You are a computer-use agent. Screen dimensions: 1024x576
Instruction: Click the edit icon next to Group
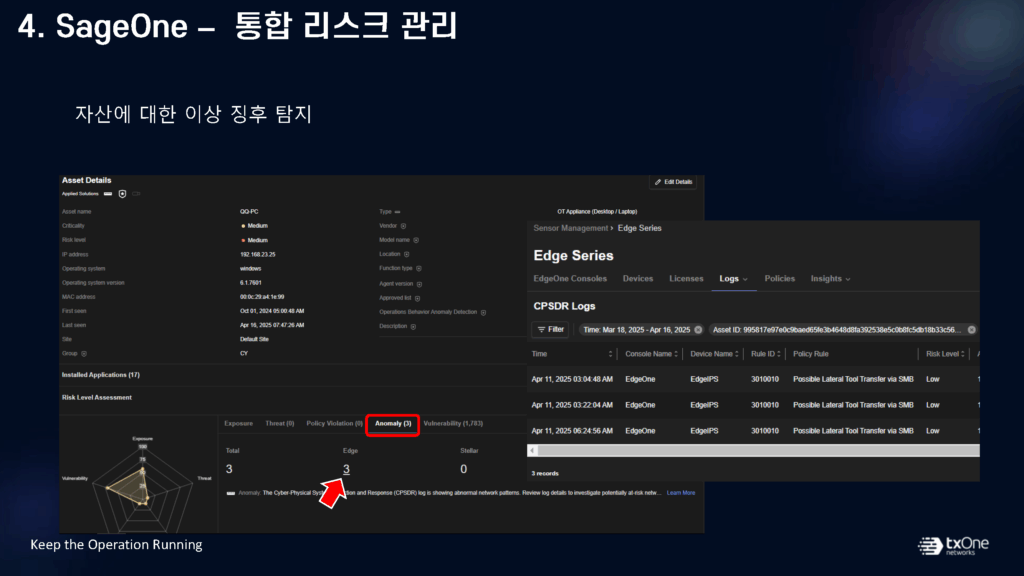pyautogui.click(x=84, y=353)
